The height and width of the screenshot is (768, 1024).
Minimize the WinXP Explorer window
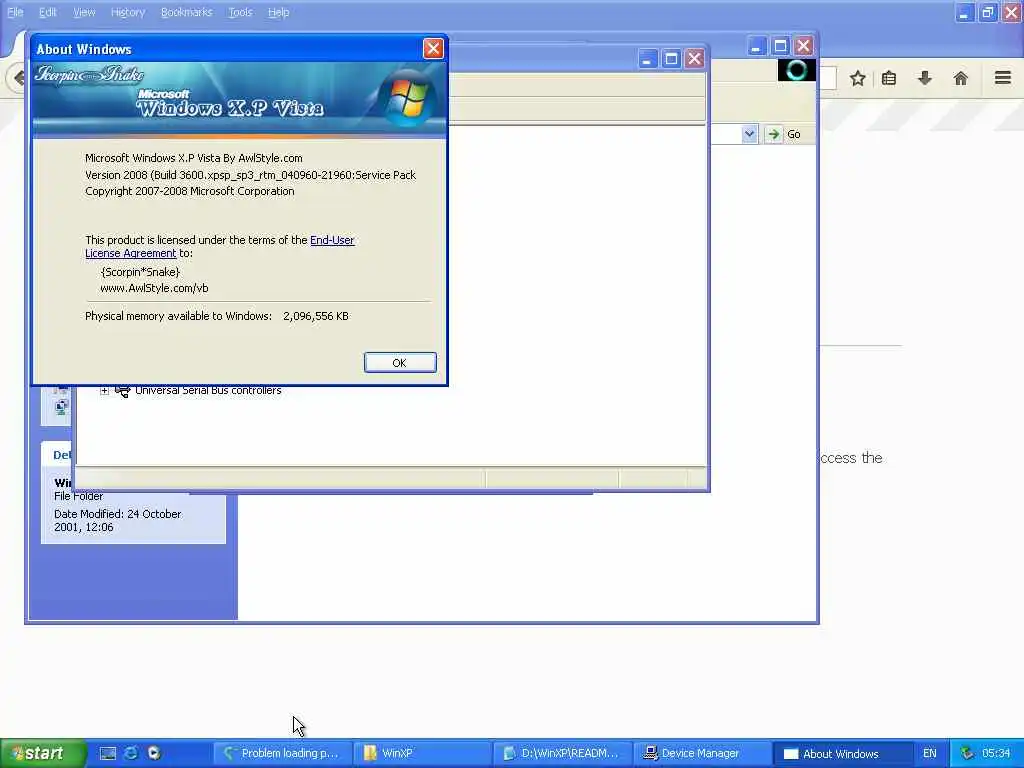tap(756, 46)
